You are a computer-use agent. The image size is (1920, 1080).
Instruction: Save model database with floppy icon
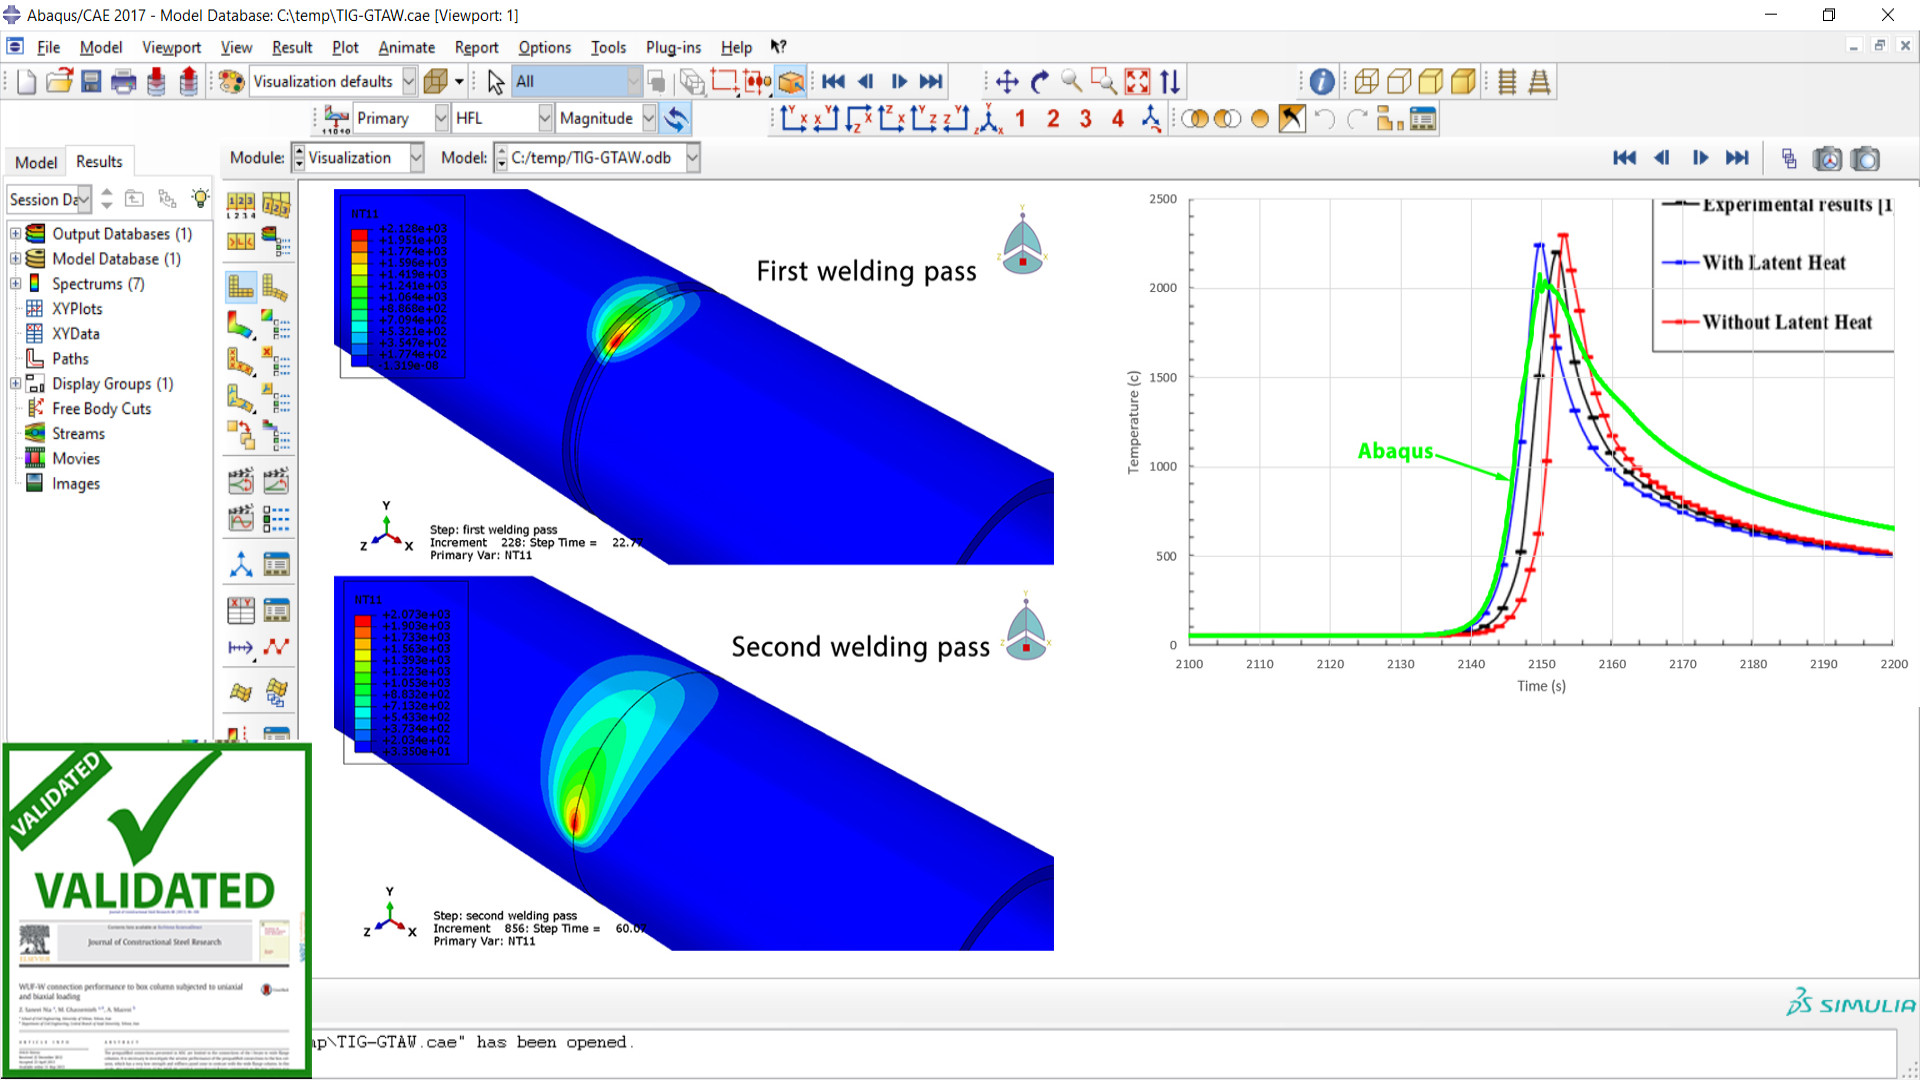coord(91,82)
